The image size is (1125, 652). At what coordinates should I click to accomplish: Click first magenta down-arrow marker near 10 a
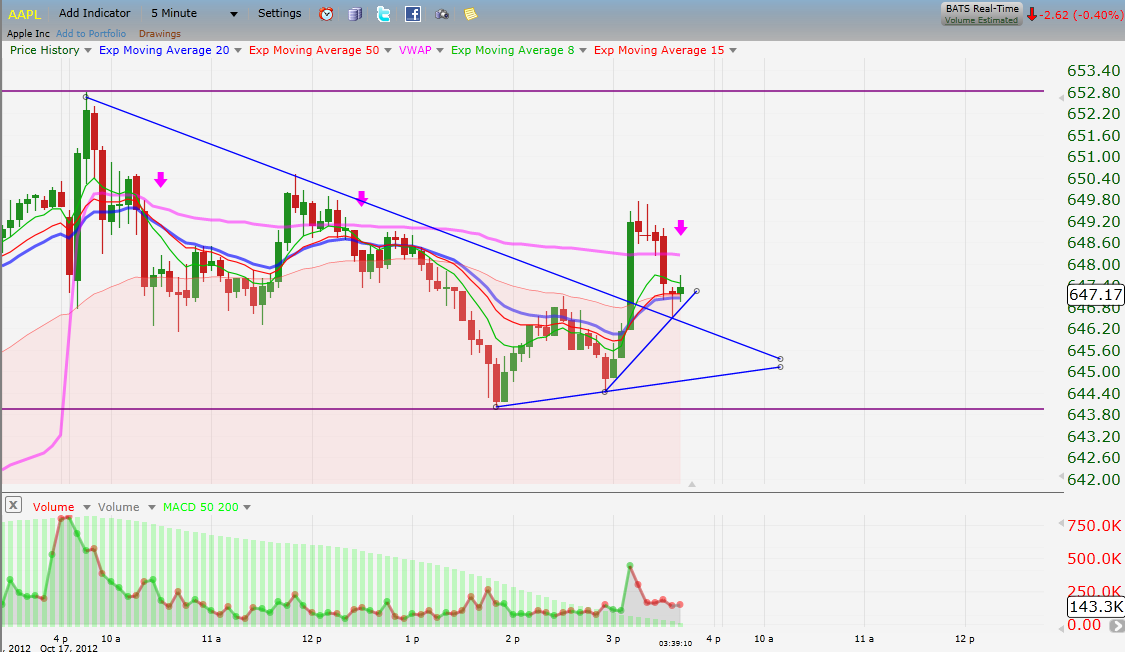[x=161, y=179]
